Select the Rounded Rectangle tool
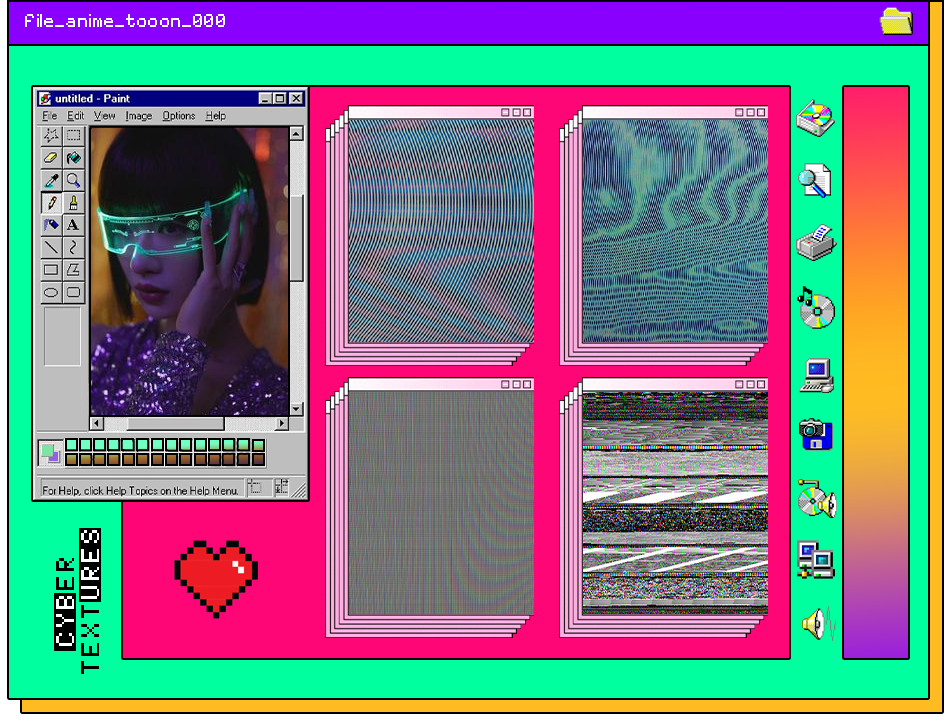950x723 pixels. pyautogui.click(x=73, y=292)
